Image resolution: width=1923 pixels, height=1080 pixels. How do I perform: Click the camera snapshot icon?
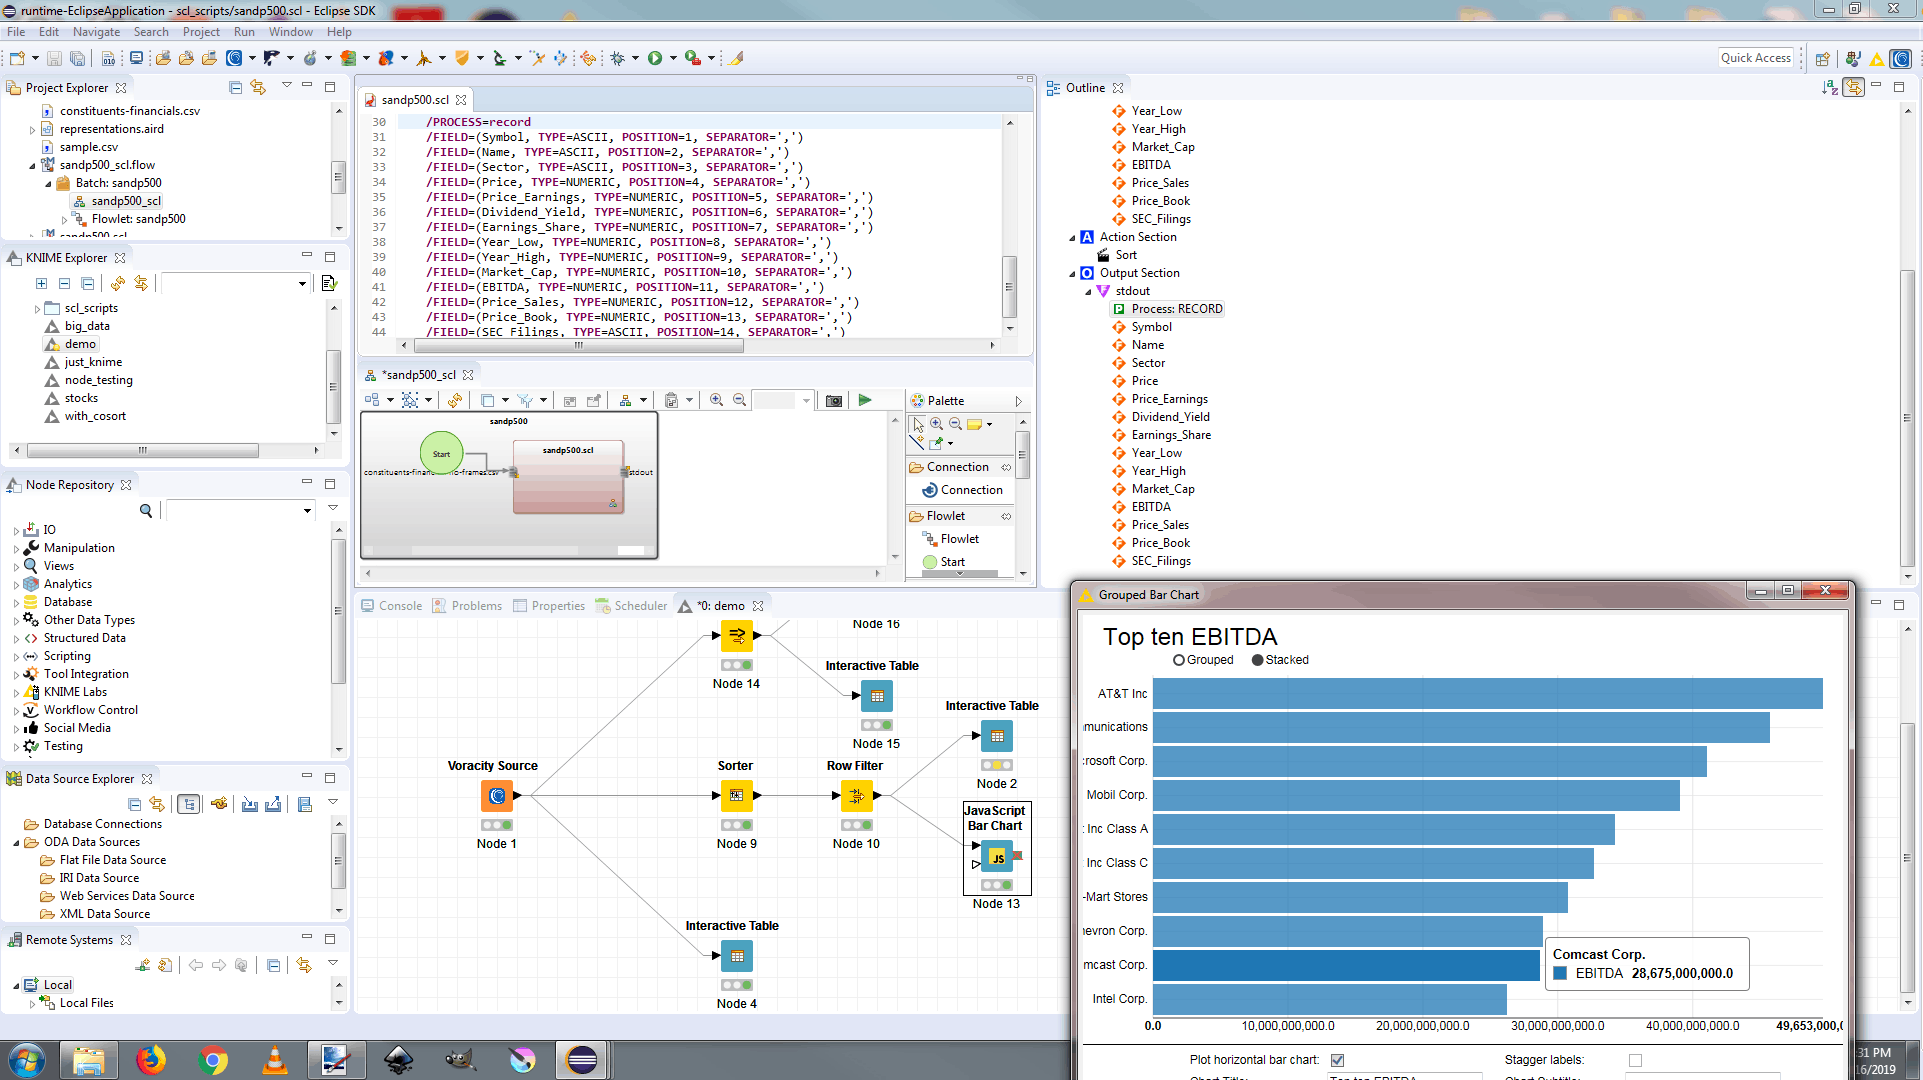[x=833, y=400]
